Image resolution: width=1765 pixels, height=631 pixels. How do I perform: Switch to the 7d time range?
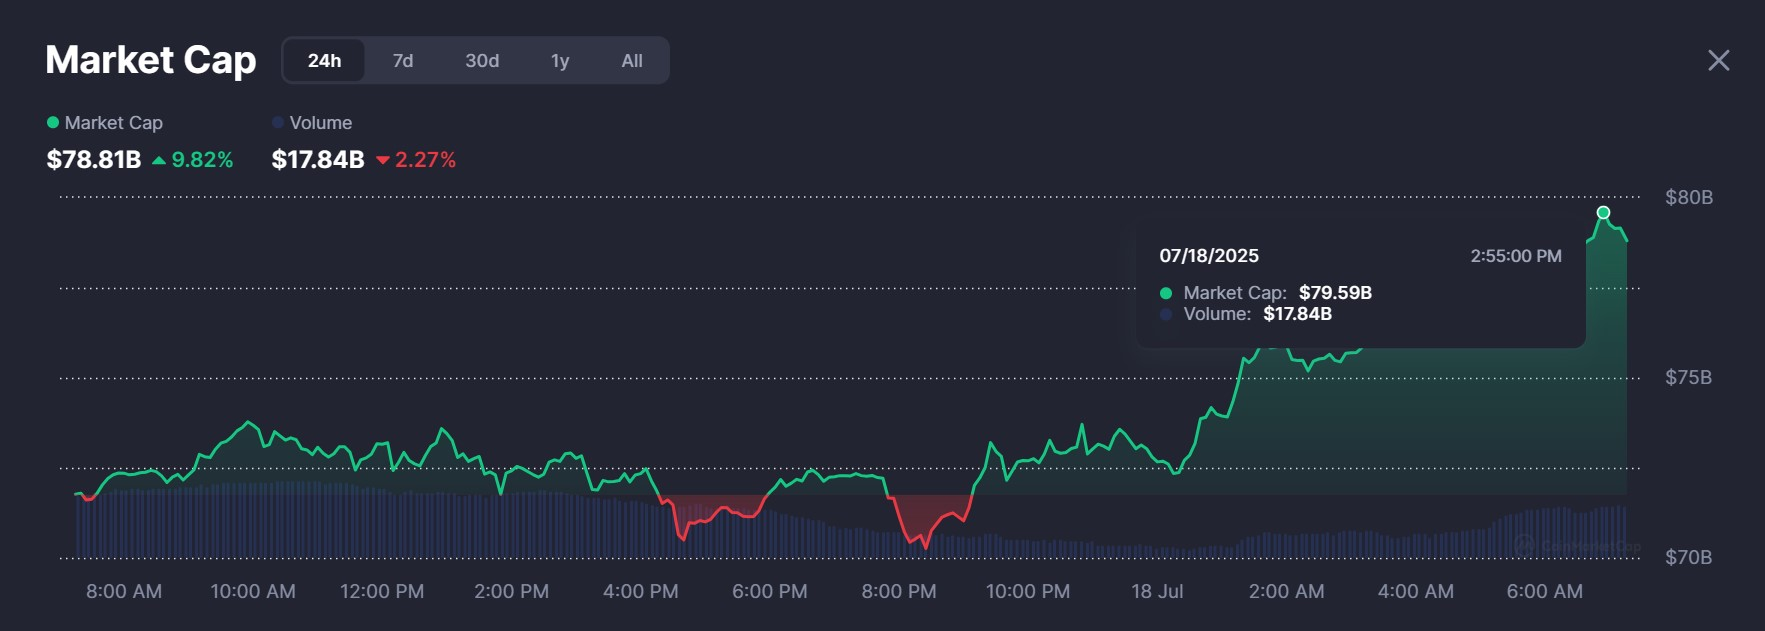403,61
